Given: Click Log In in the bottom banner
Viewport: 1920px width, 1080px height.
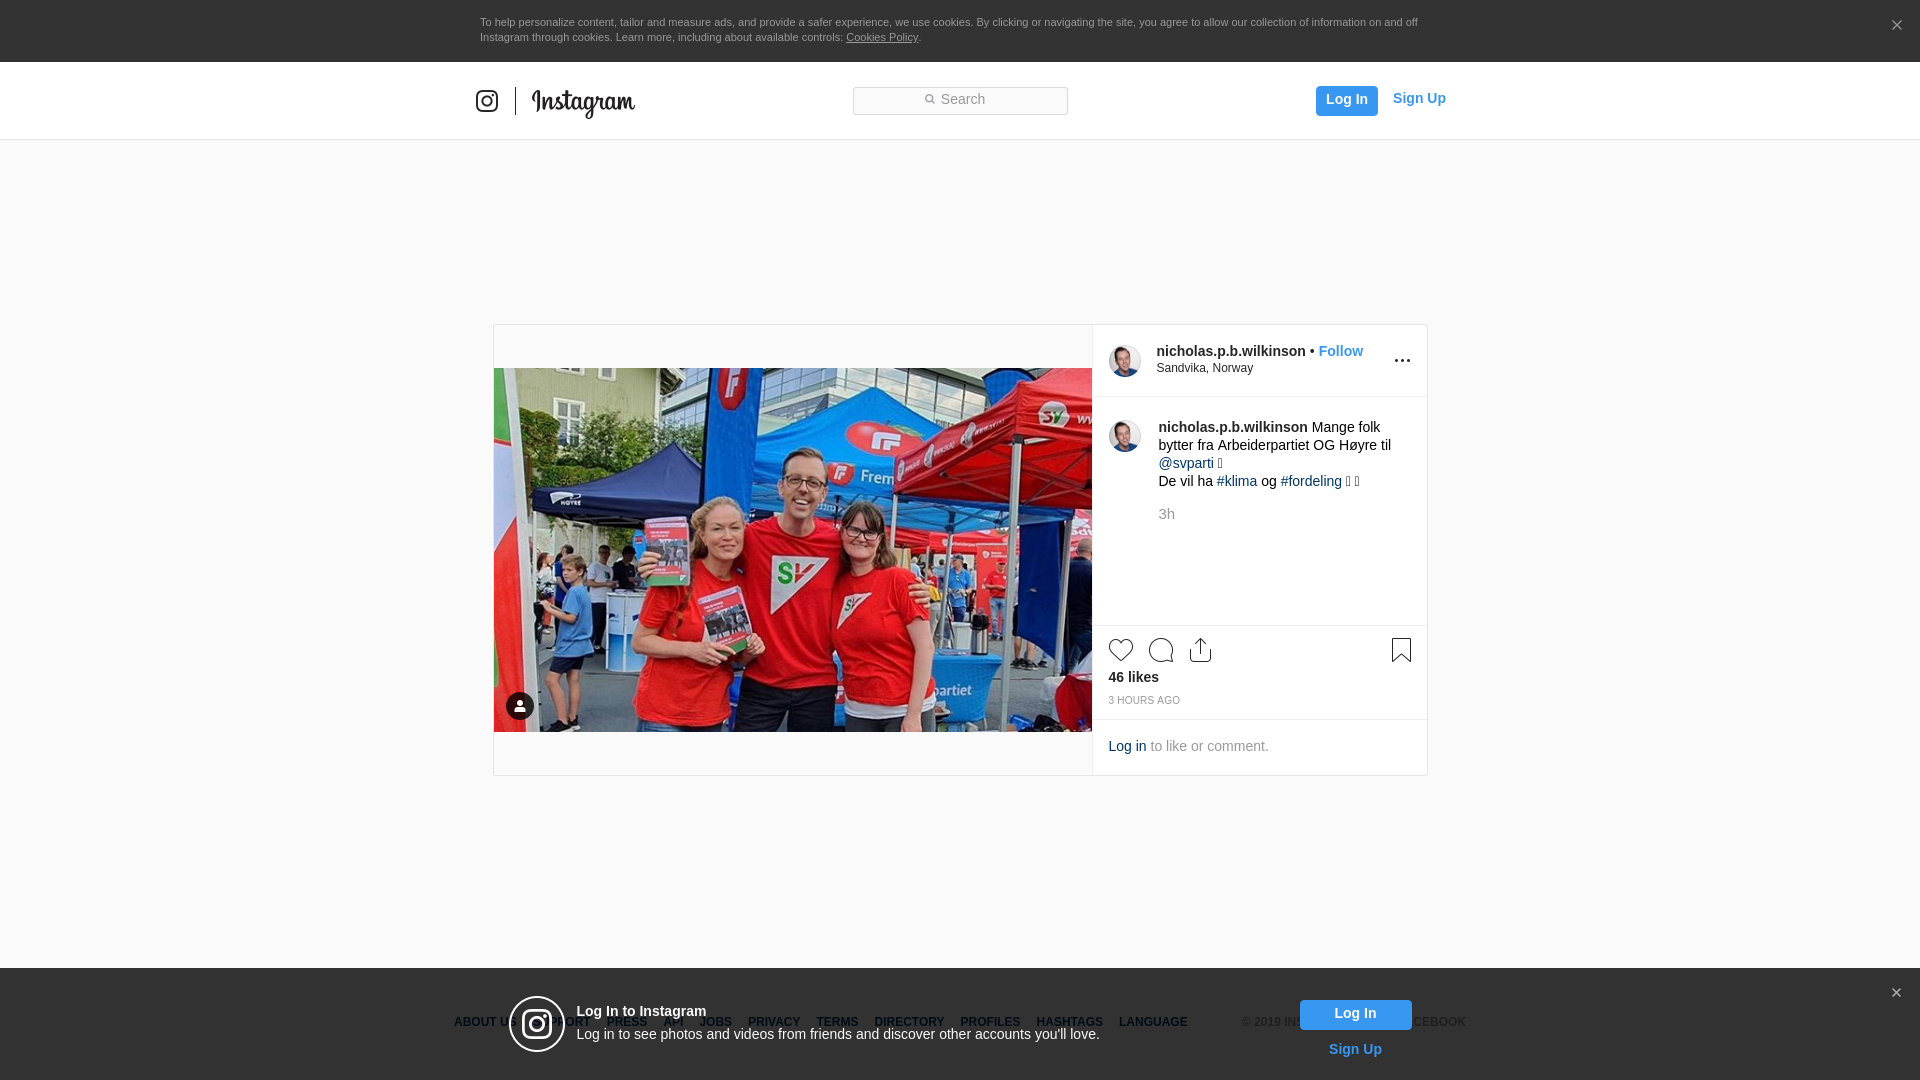Looking at the screenshot, I should [1356, 1015].
